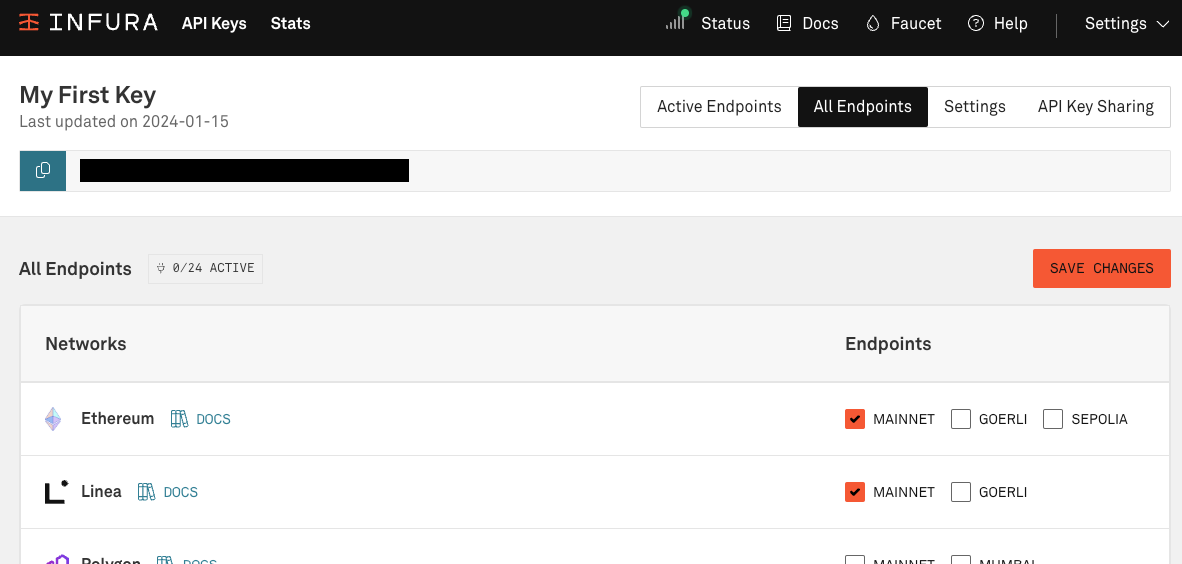Open the Status link in header
Image resolution: width=1182 pixels, height=564 pixels.
[725, 23]
